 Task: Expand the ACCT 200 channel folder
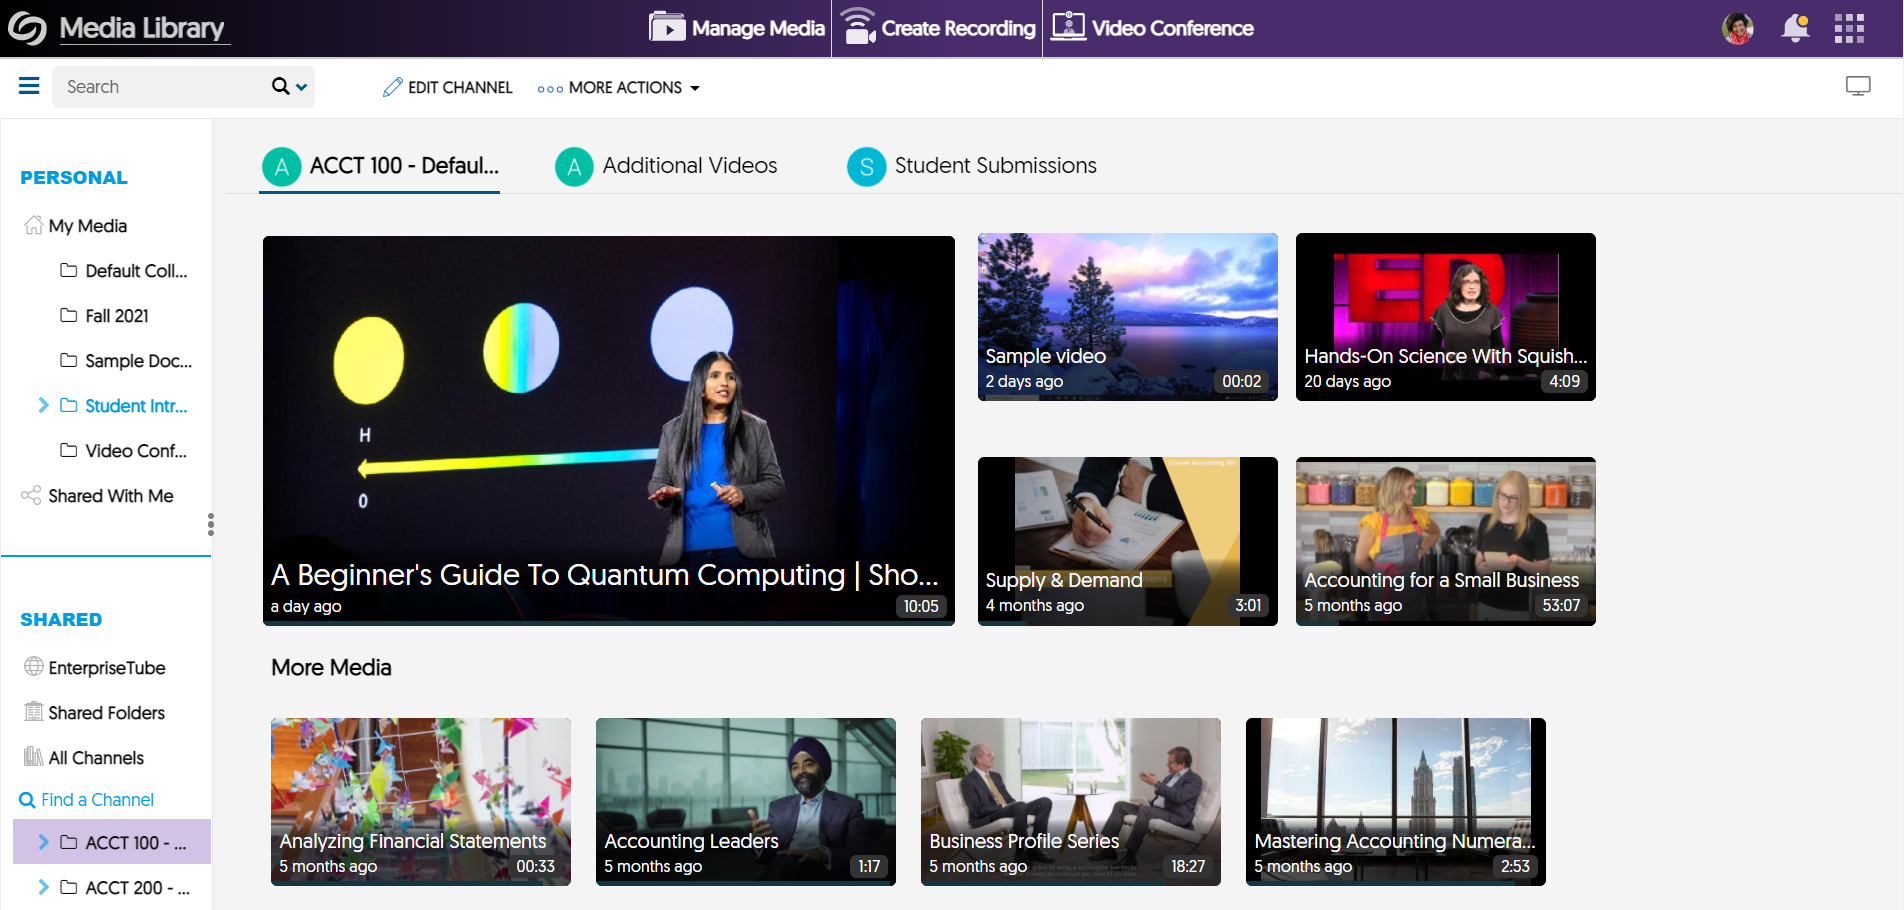click(43, 887)
